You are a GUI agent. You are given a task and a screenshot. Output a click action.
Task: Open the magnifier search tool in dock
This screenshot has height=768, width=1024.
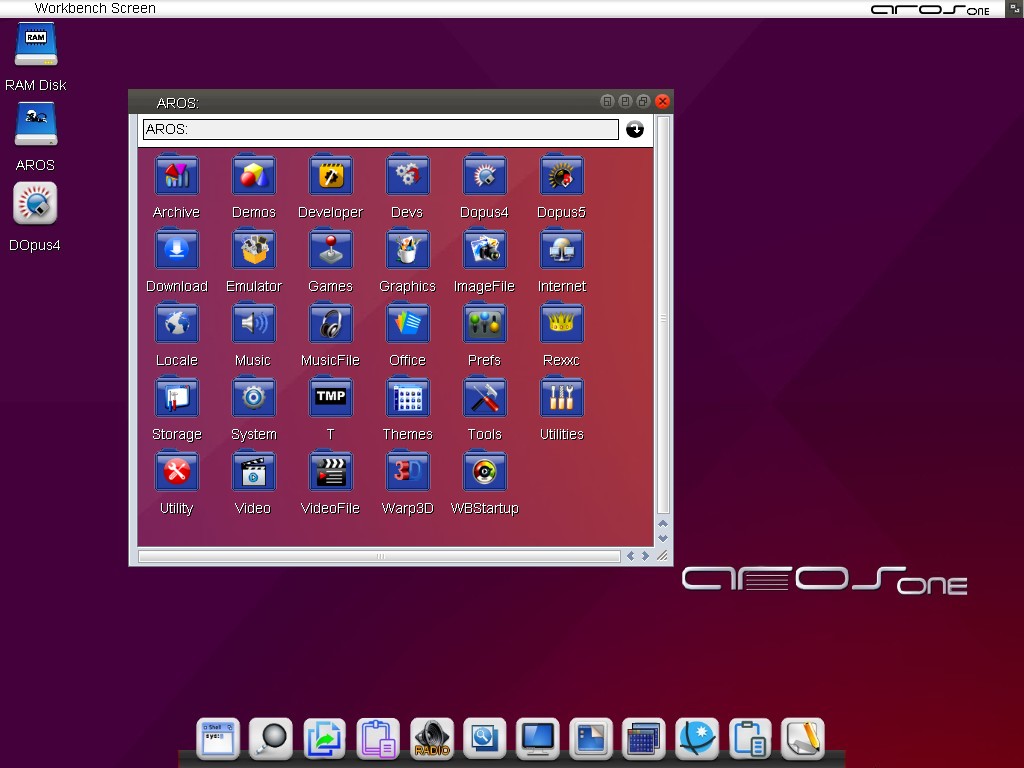270,739
